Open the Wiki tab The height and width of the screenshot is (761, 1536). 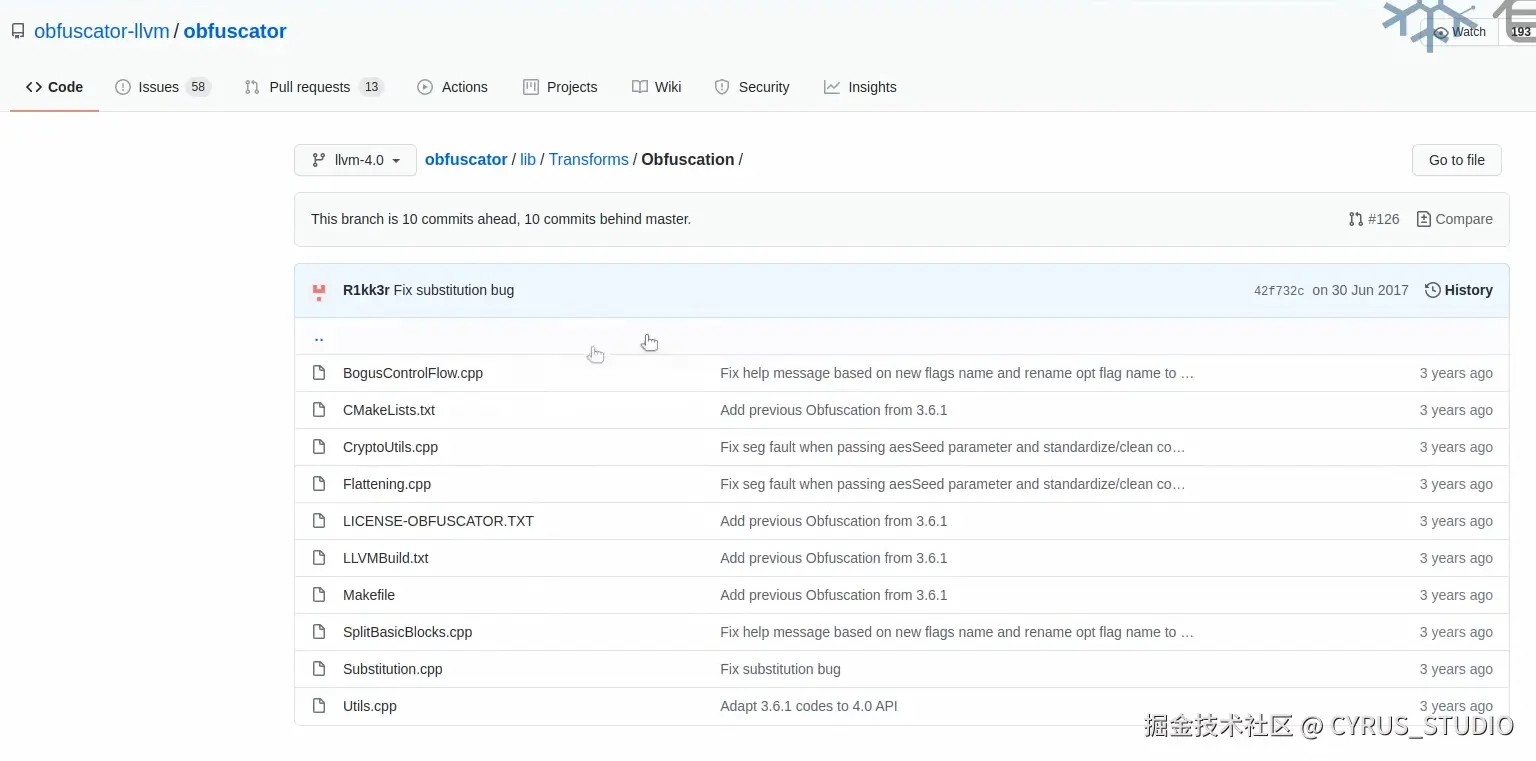click(657, 87)
